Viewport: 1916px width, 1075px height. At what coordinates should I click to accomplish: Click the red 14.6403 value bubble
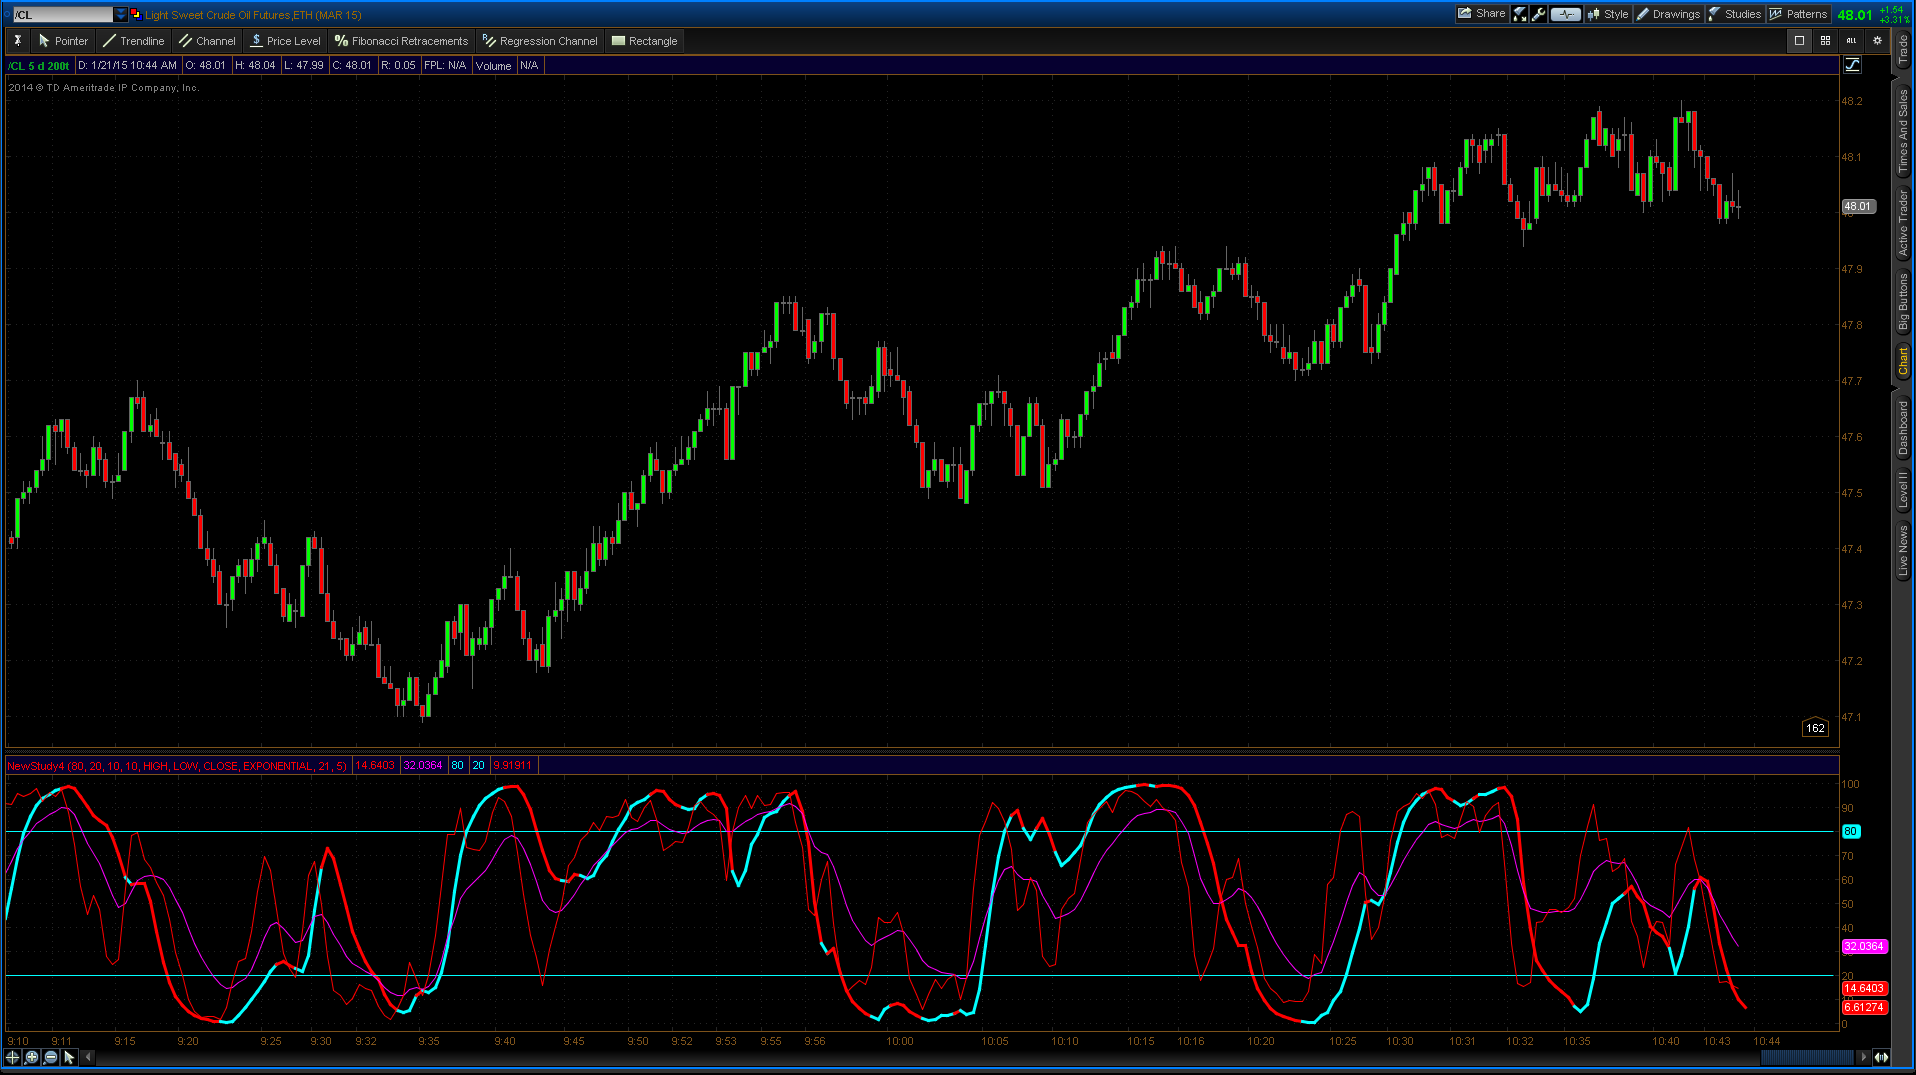click(1864, 988)
